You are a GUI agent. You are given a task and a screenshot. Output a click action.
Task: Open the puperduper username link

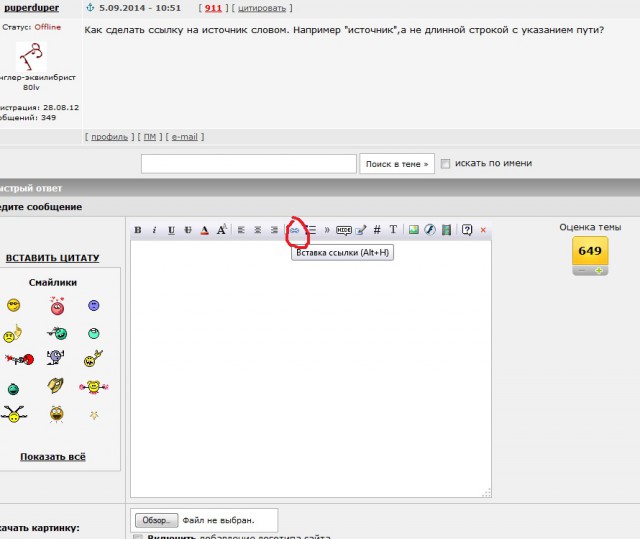click(31, 7)
